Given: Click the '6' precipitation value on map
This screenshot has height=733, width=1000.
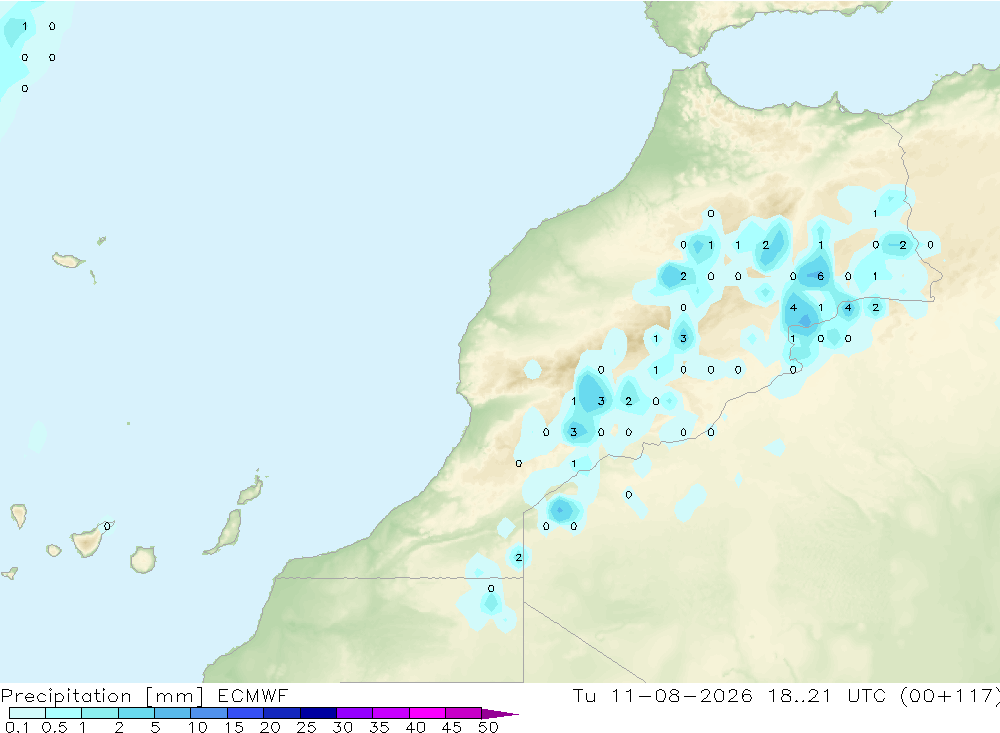Looking at the screenshot, I should point(820,276).
